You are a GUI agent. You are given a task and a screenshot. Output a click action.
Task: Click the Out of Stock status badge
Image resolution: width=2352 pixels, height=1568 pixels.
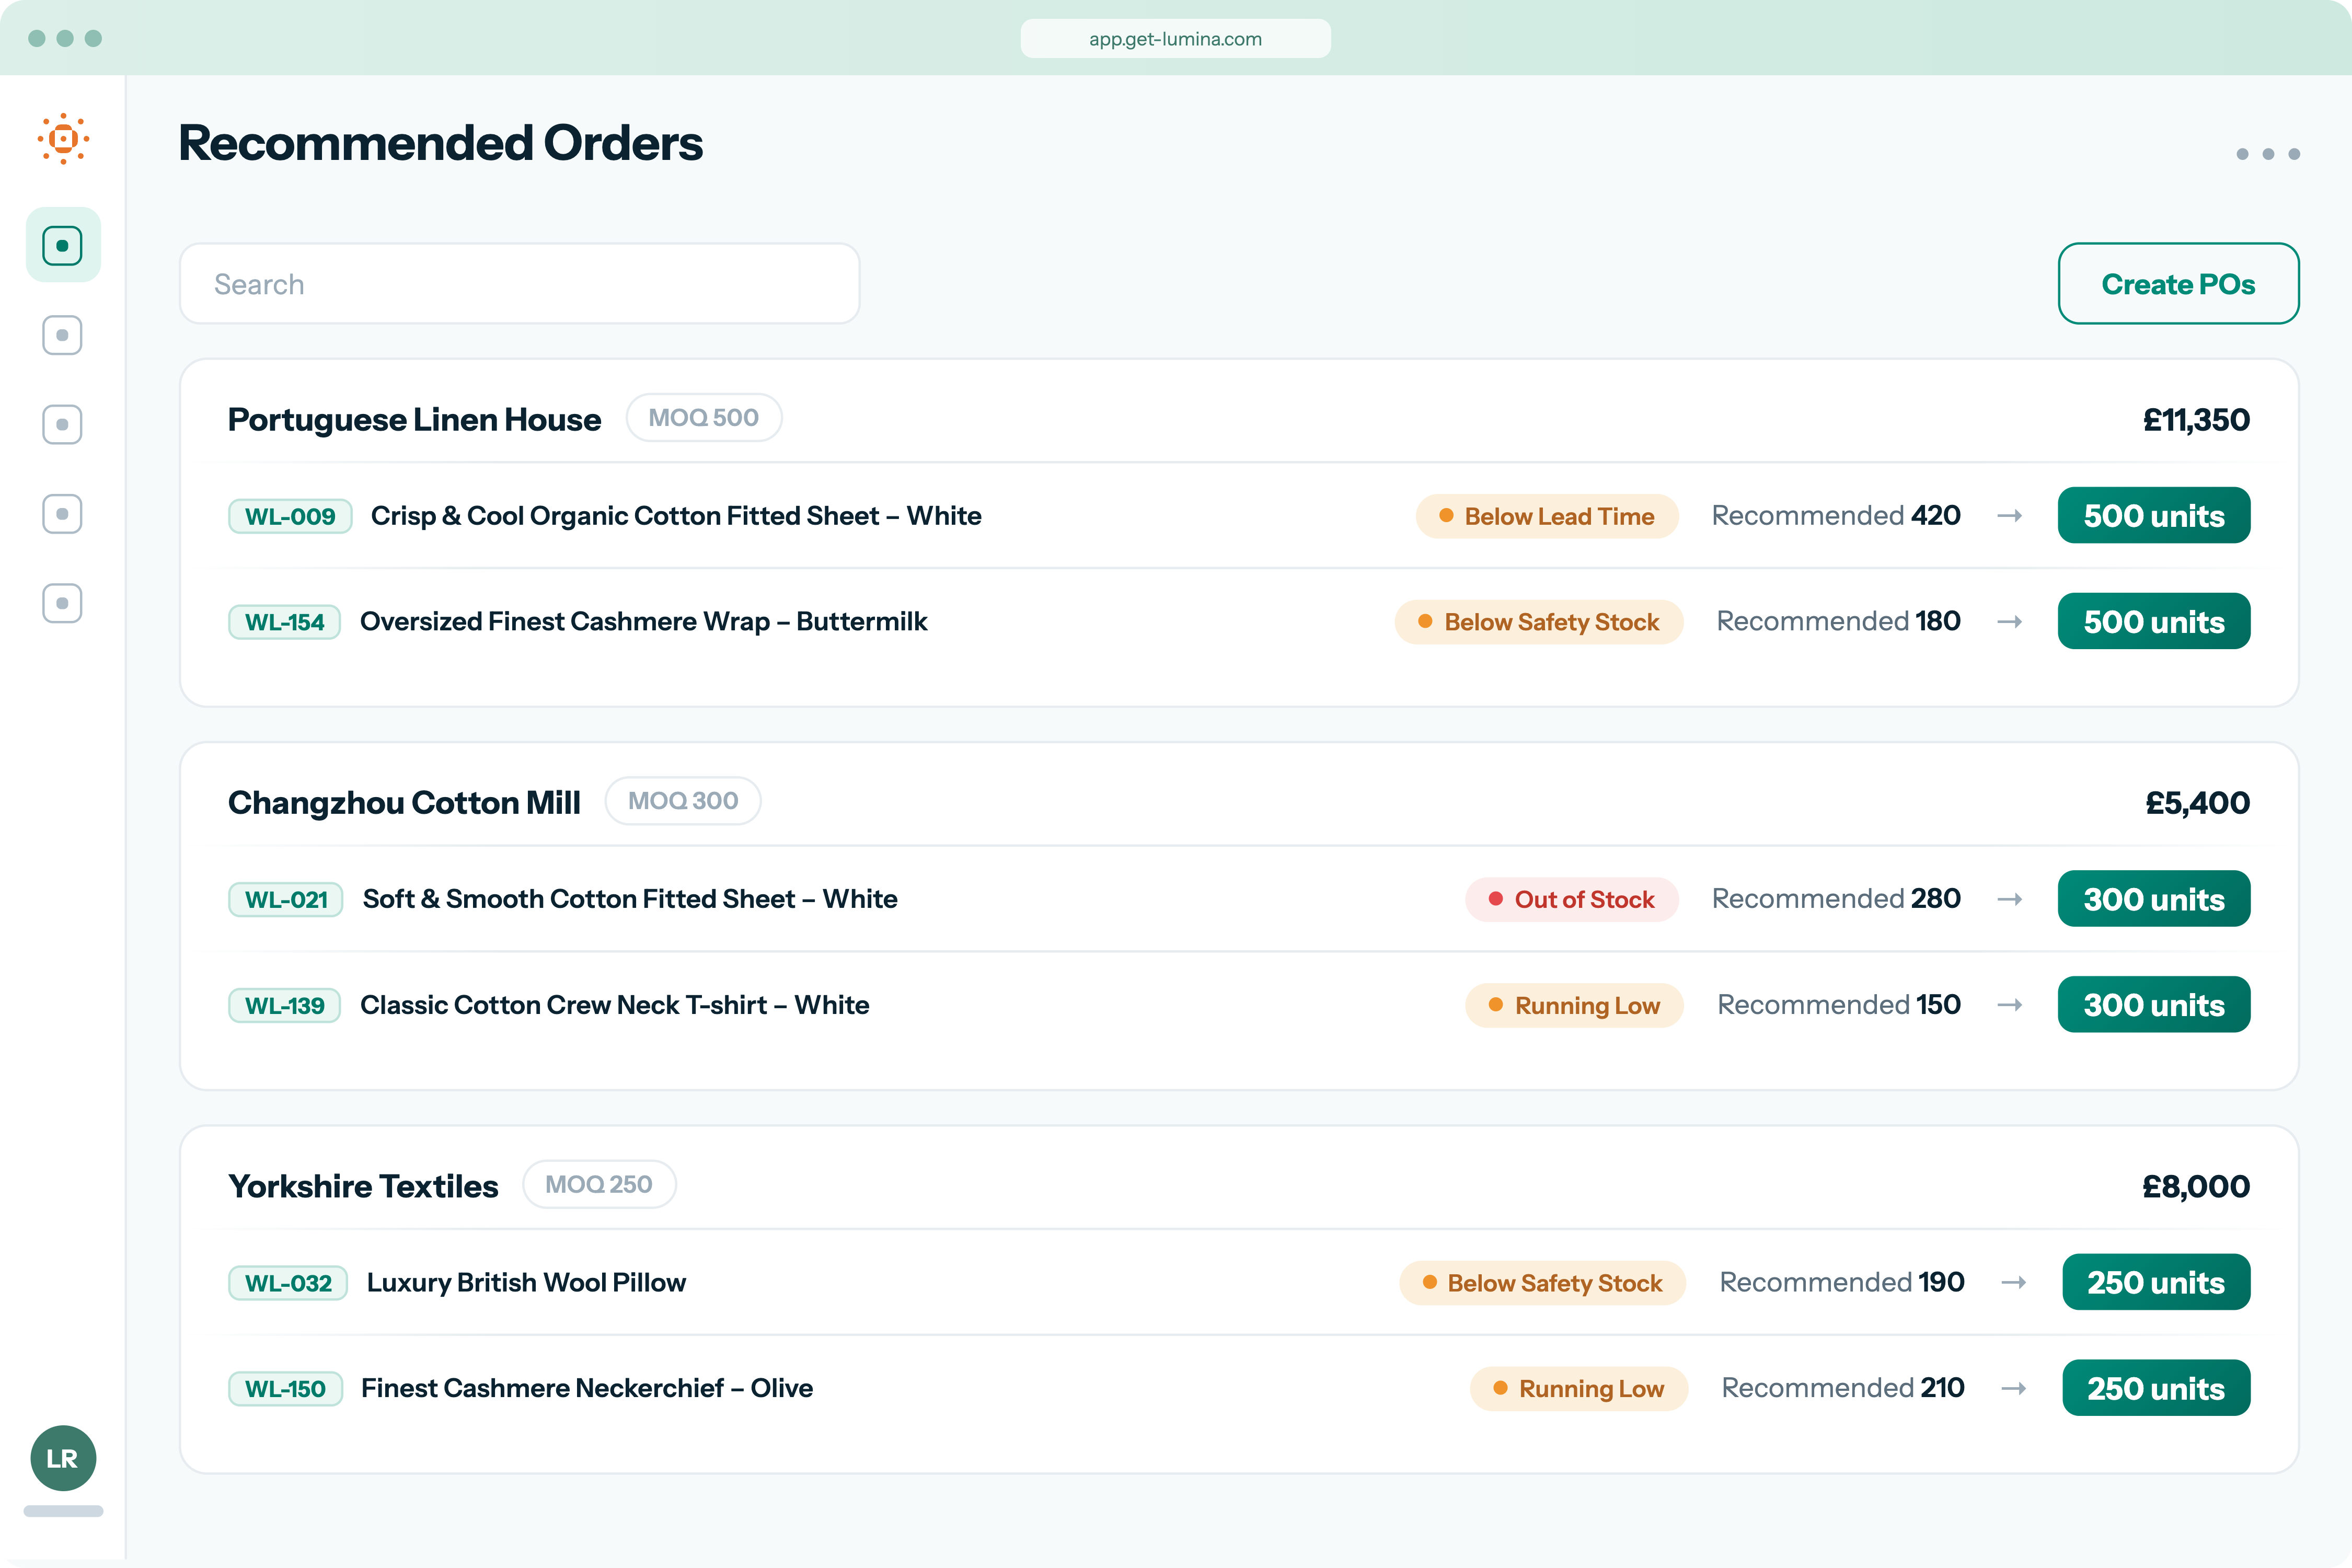pyautogui.click(x=1572, y=899)
